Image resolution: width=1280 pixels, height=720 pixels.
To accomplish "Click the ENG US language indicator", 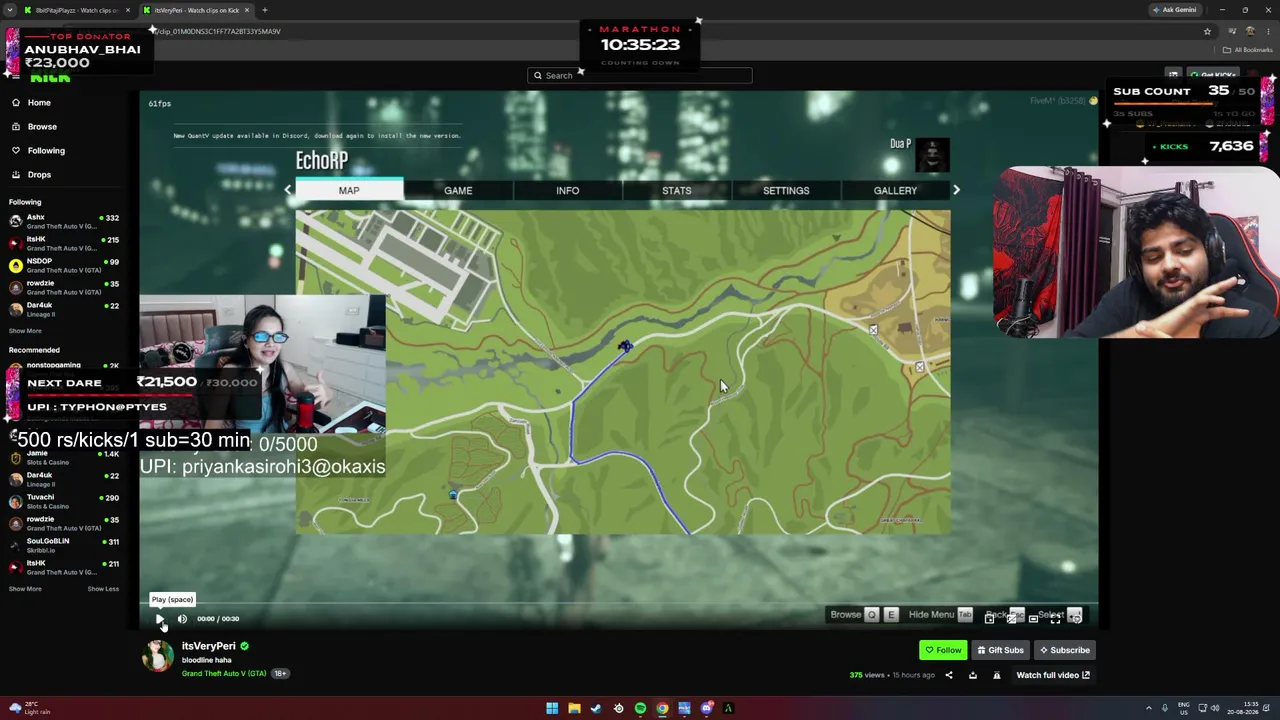I will 1186,709.
